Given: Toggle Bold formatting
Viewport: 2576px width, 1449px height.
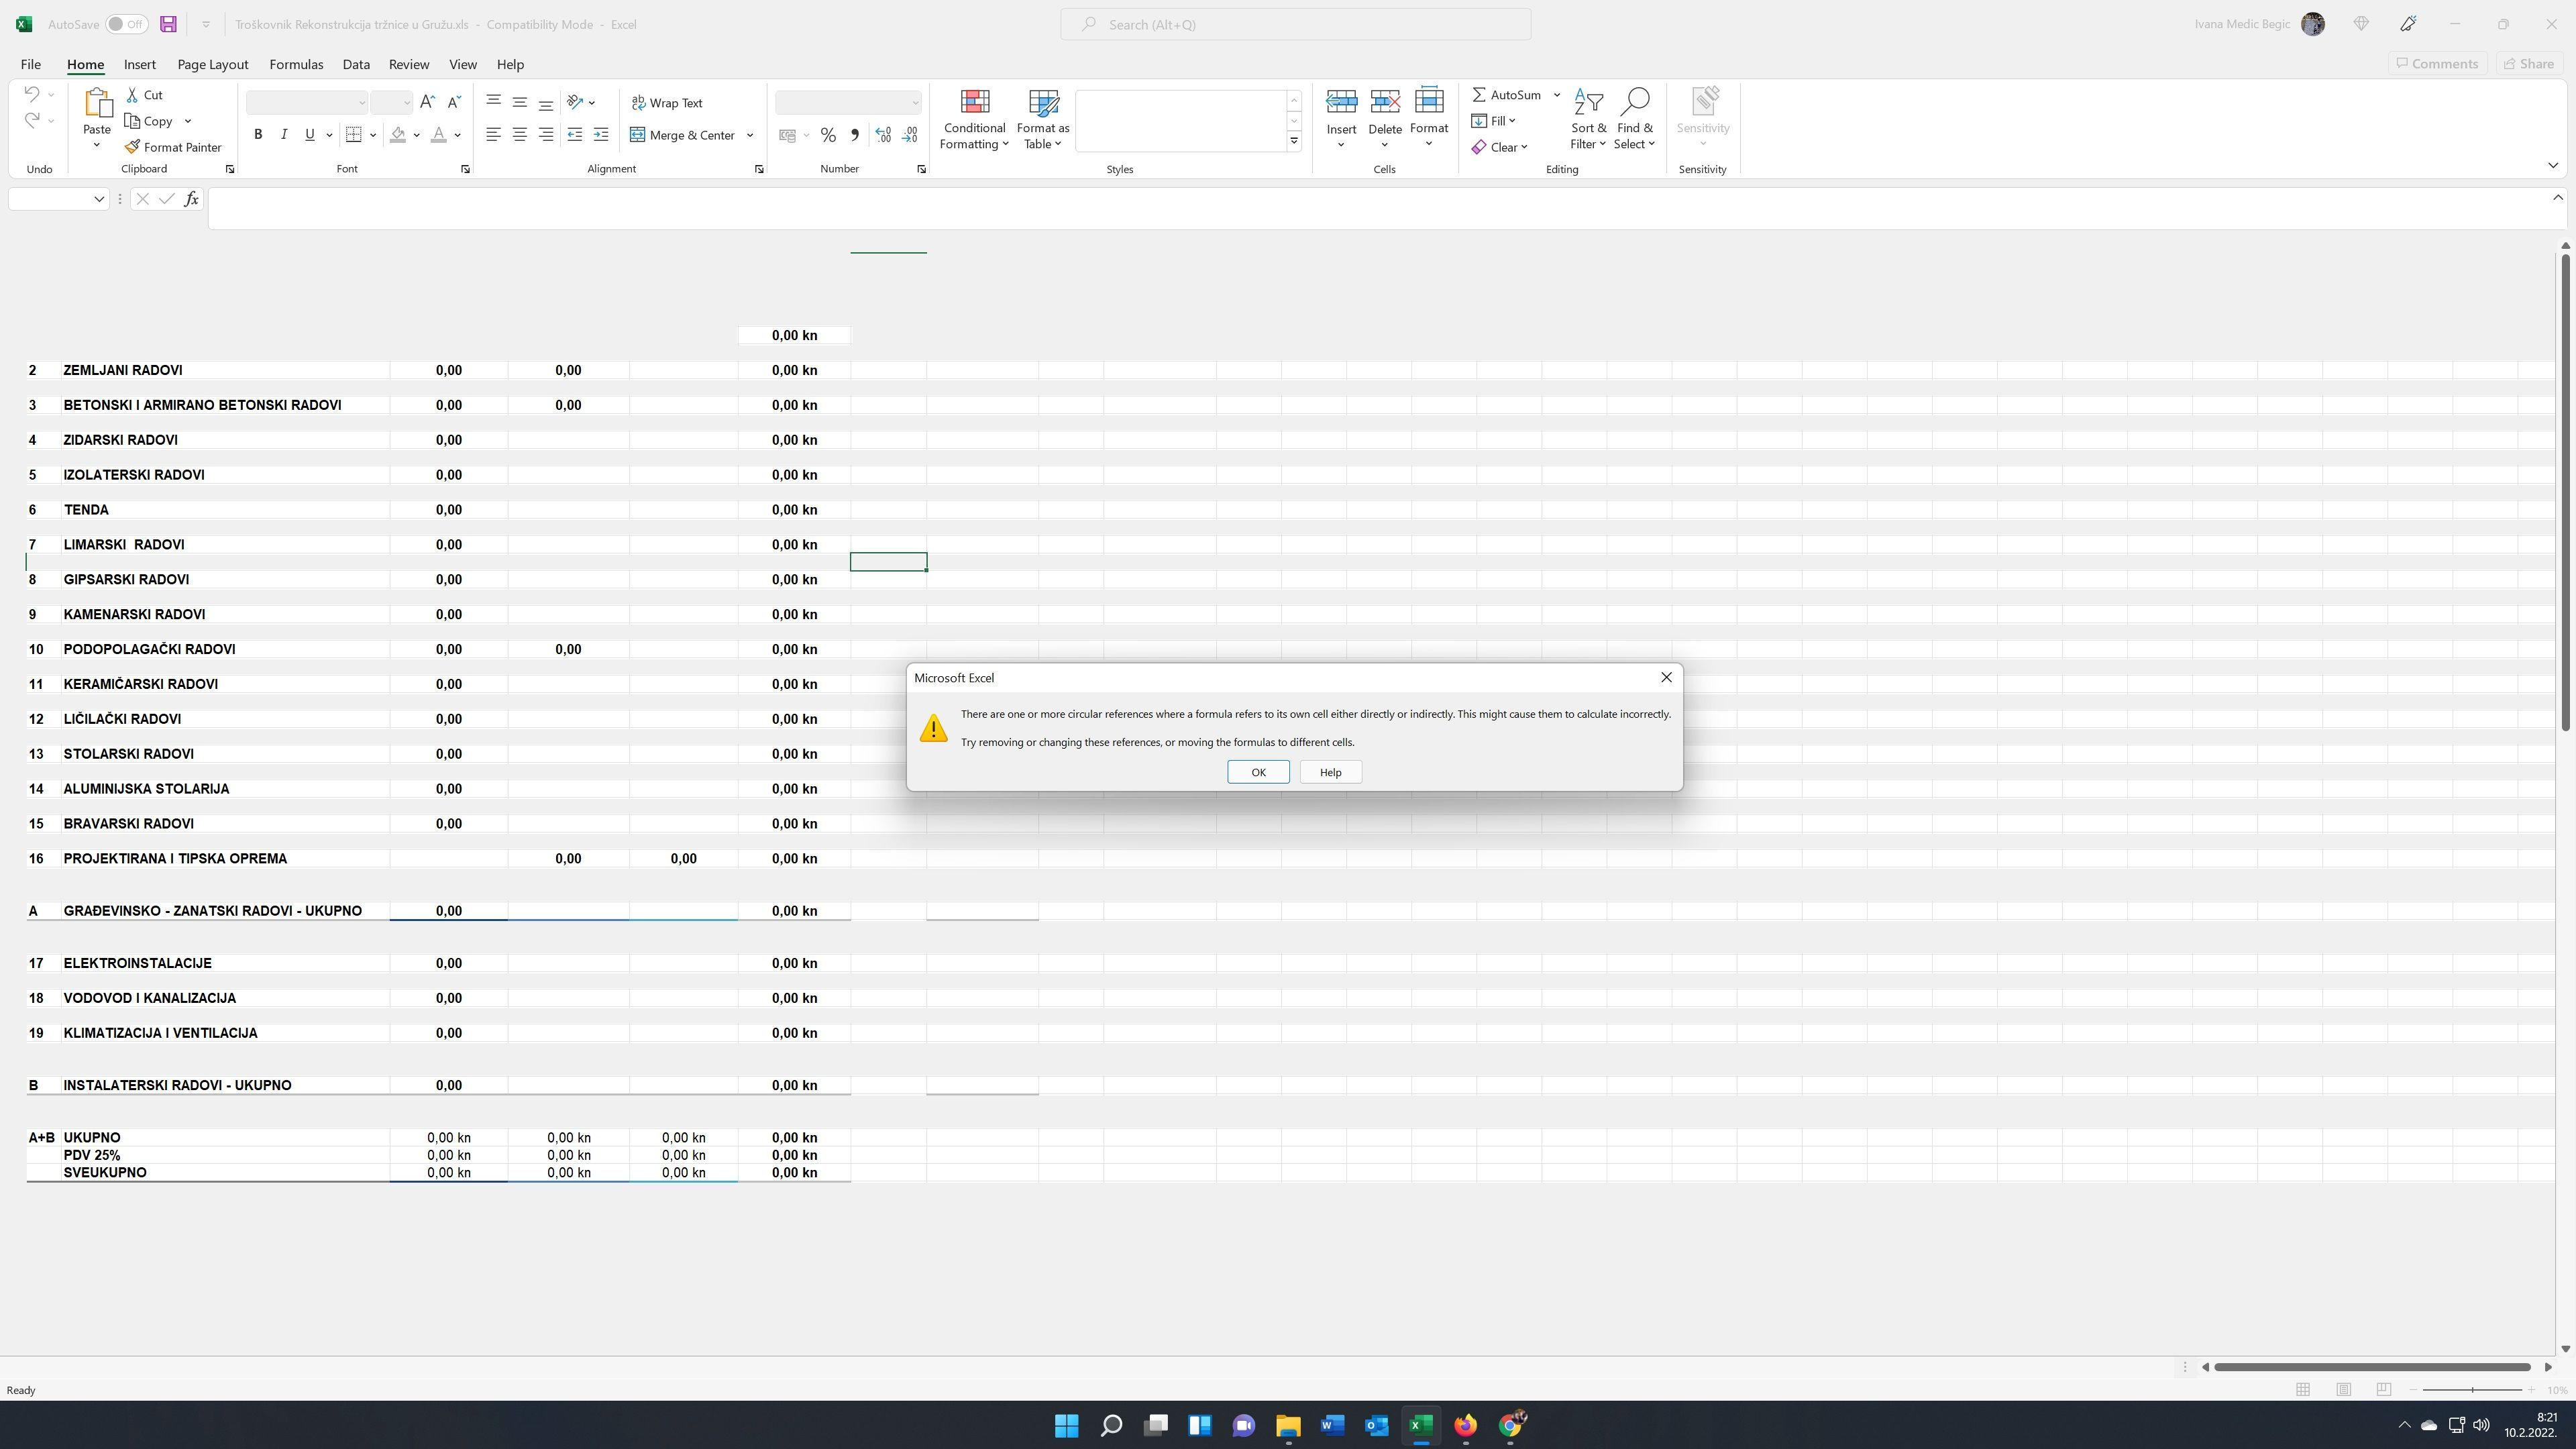Looking at the screenshot, I should (x=258, y=134).
